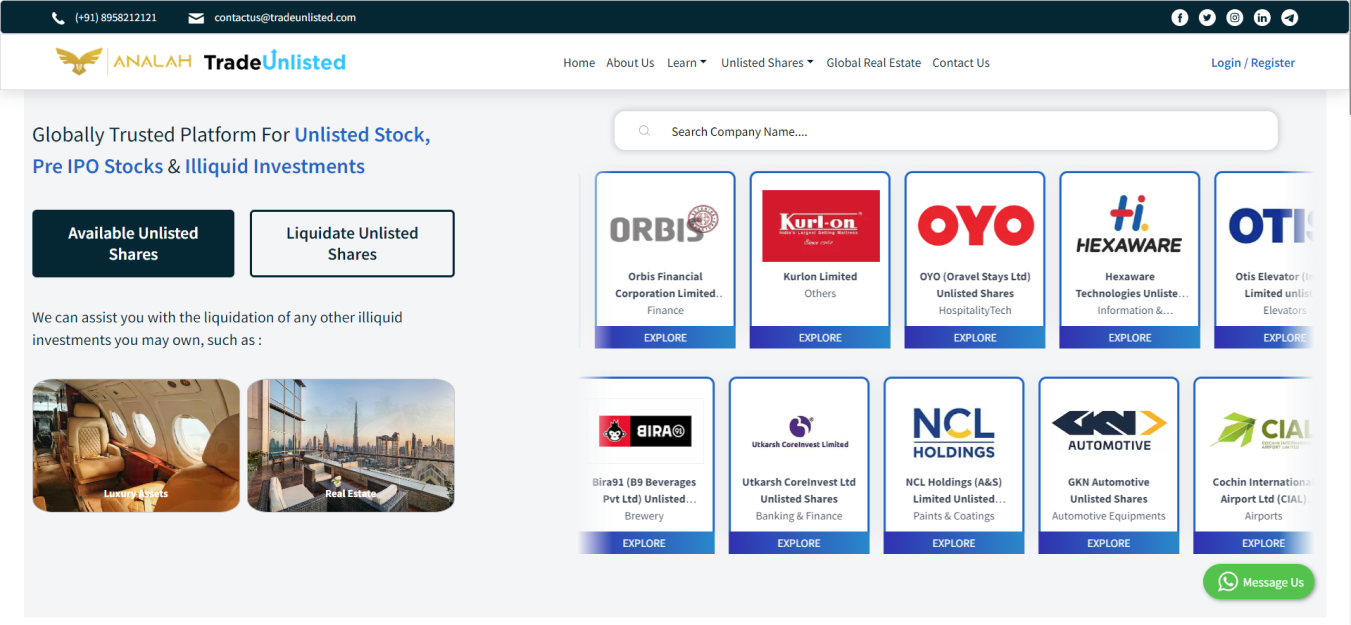Image resolution: width=1351 pixels, height=625 pixels.
Task: Open the Learn dropdown menu
Action: pos(686,62)
